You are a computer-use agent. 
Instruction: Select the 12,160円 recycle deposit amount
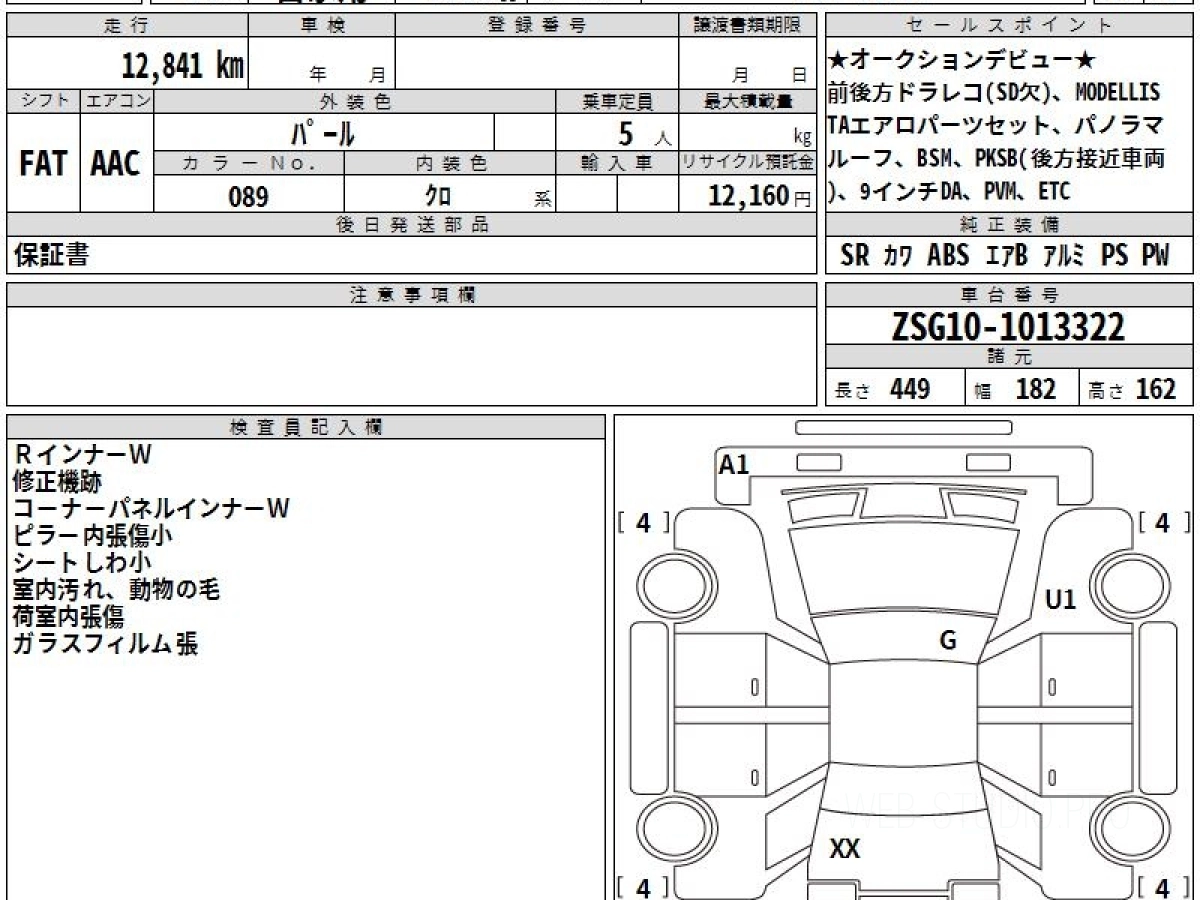click(x=746, y=197)
